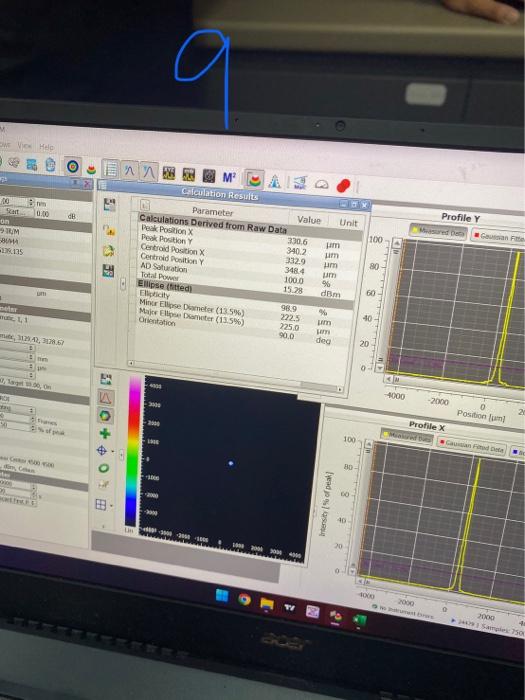Open the gauge meter toolbar icon

321,184
